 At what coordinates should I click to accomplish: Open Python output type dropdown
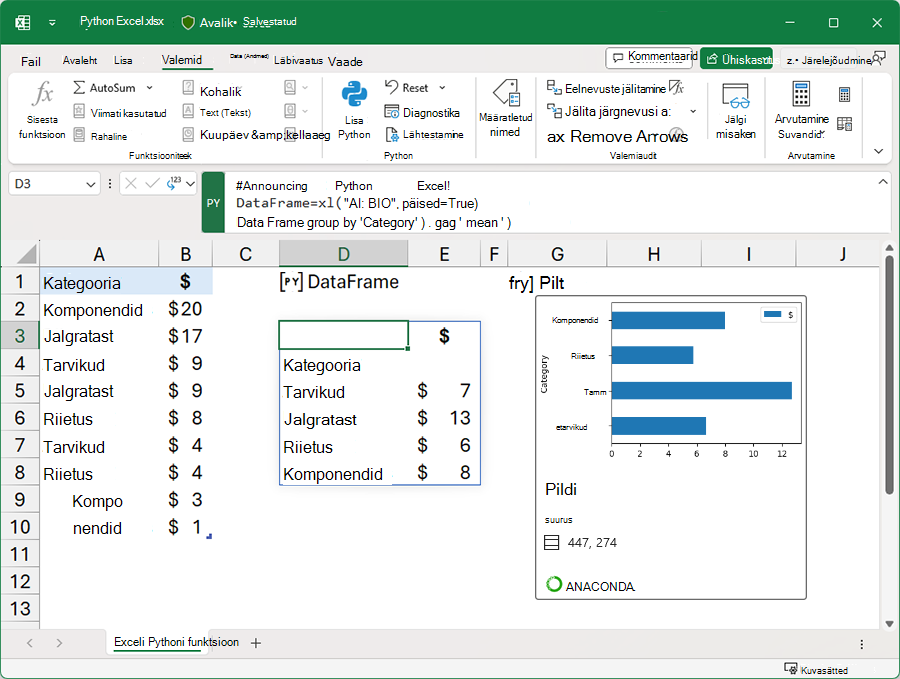pyautogui.click(x=190, y=184)
